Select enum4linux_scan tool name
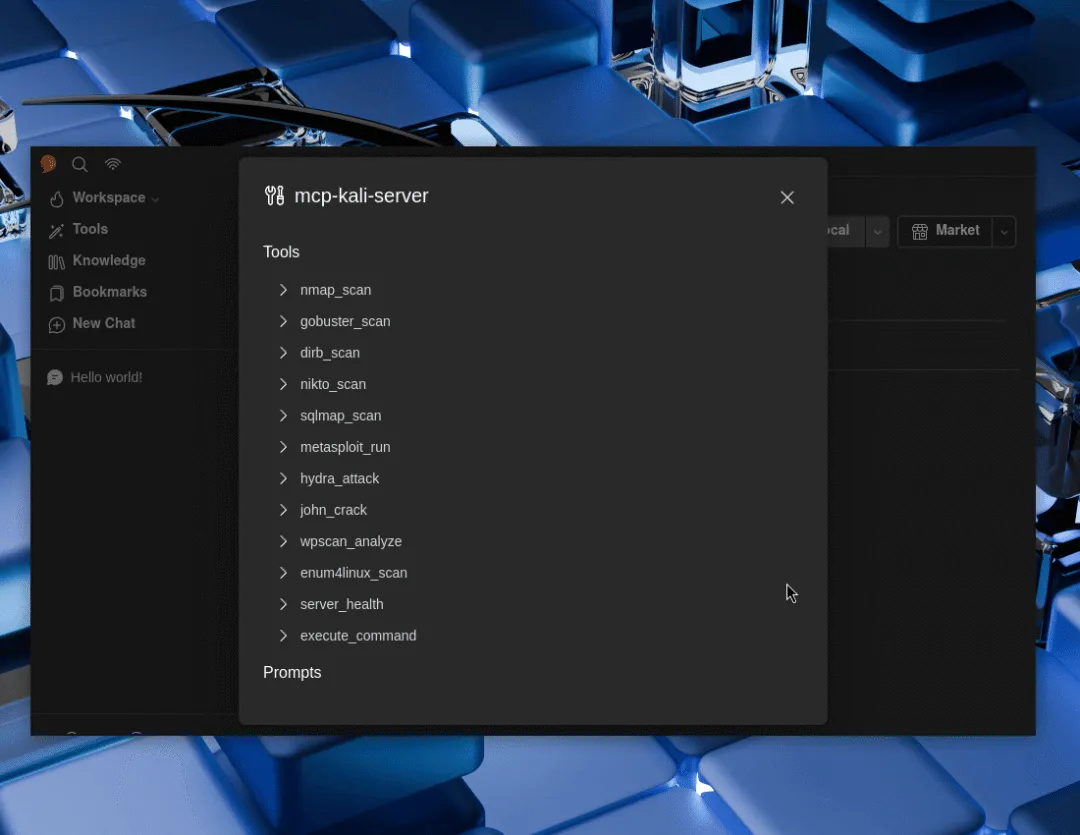This screenshot has height=835, width=1080. pyautogui.click(x=353, y=573)
